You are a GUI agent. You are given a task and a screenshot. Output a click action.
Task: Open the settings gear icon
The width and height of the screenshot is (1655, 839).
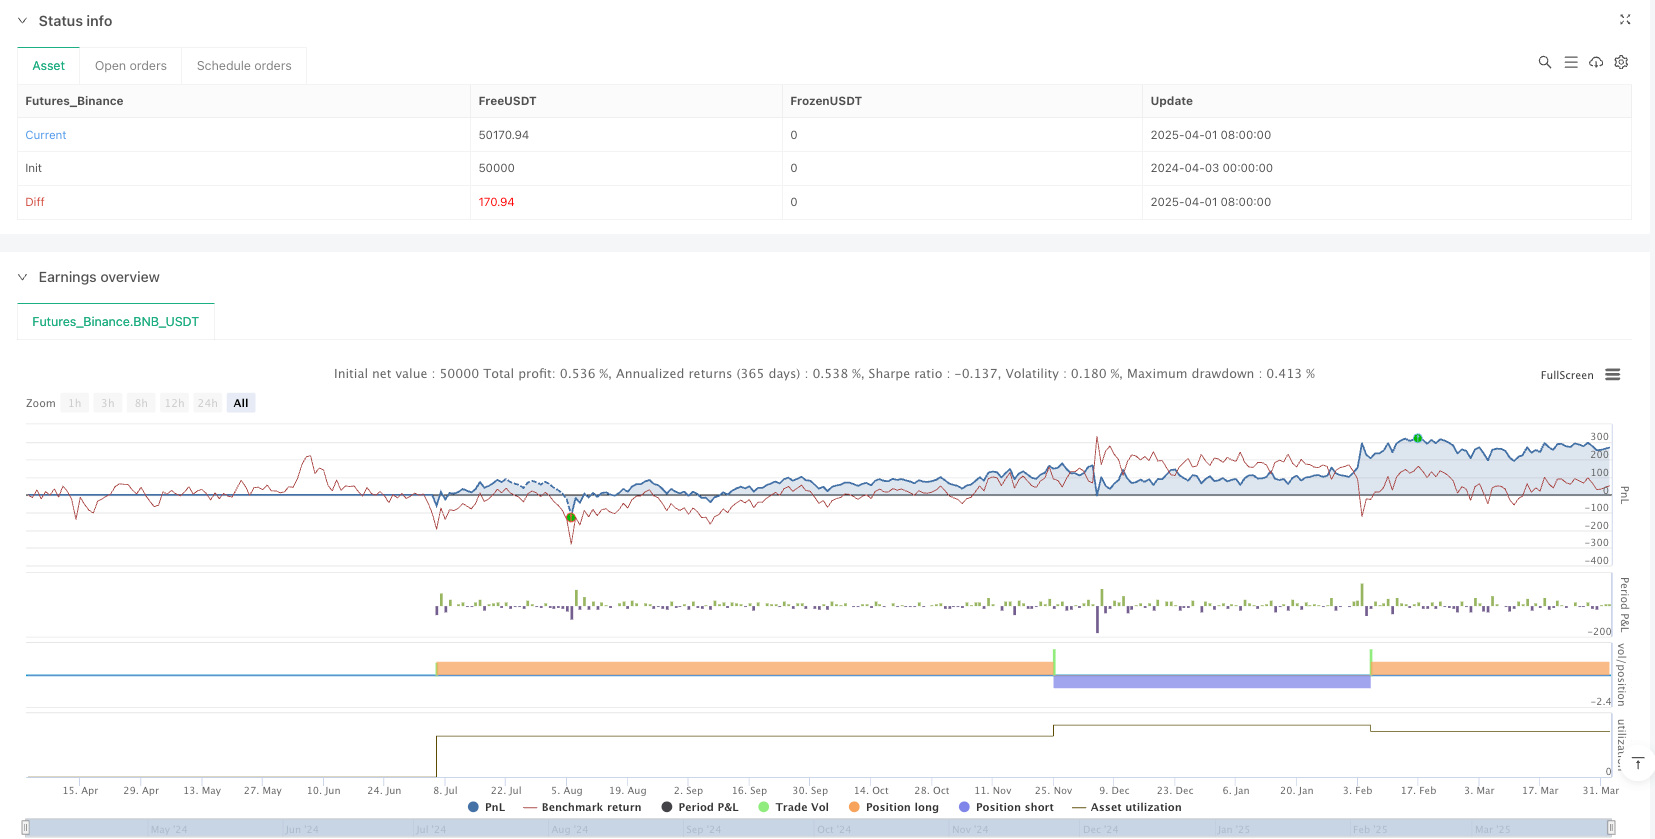pyautogui.click(x=1621, y=62)
